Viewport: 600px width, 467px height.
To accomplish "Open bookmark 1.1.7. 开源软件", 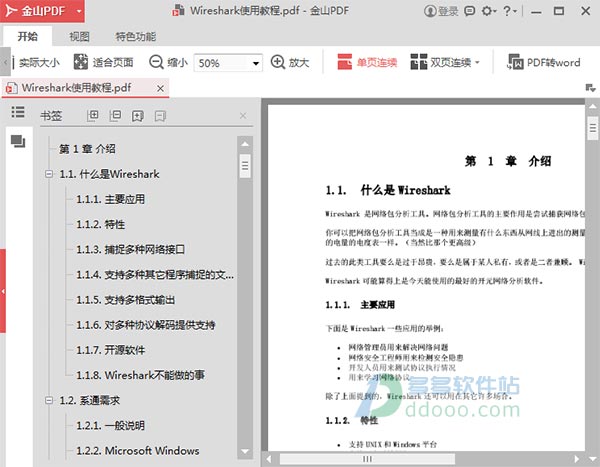I will 111,350.
